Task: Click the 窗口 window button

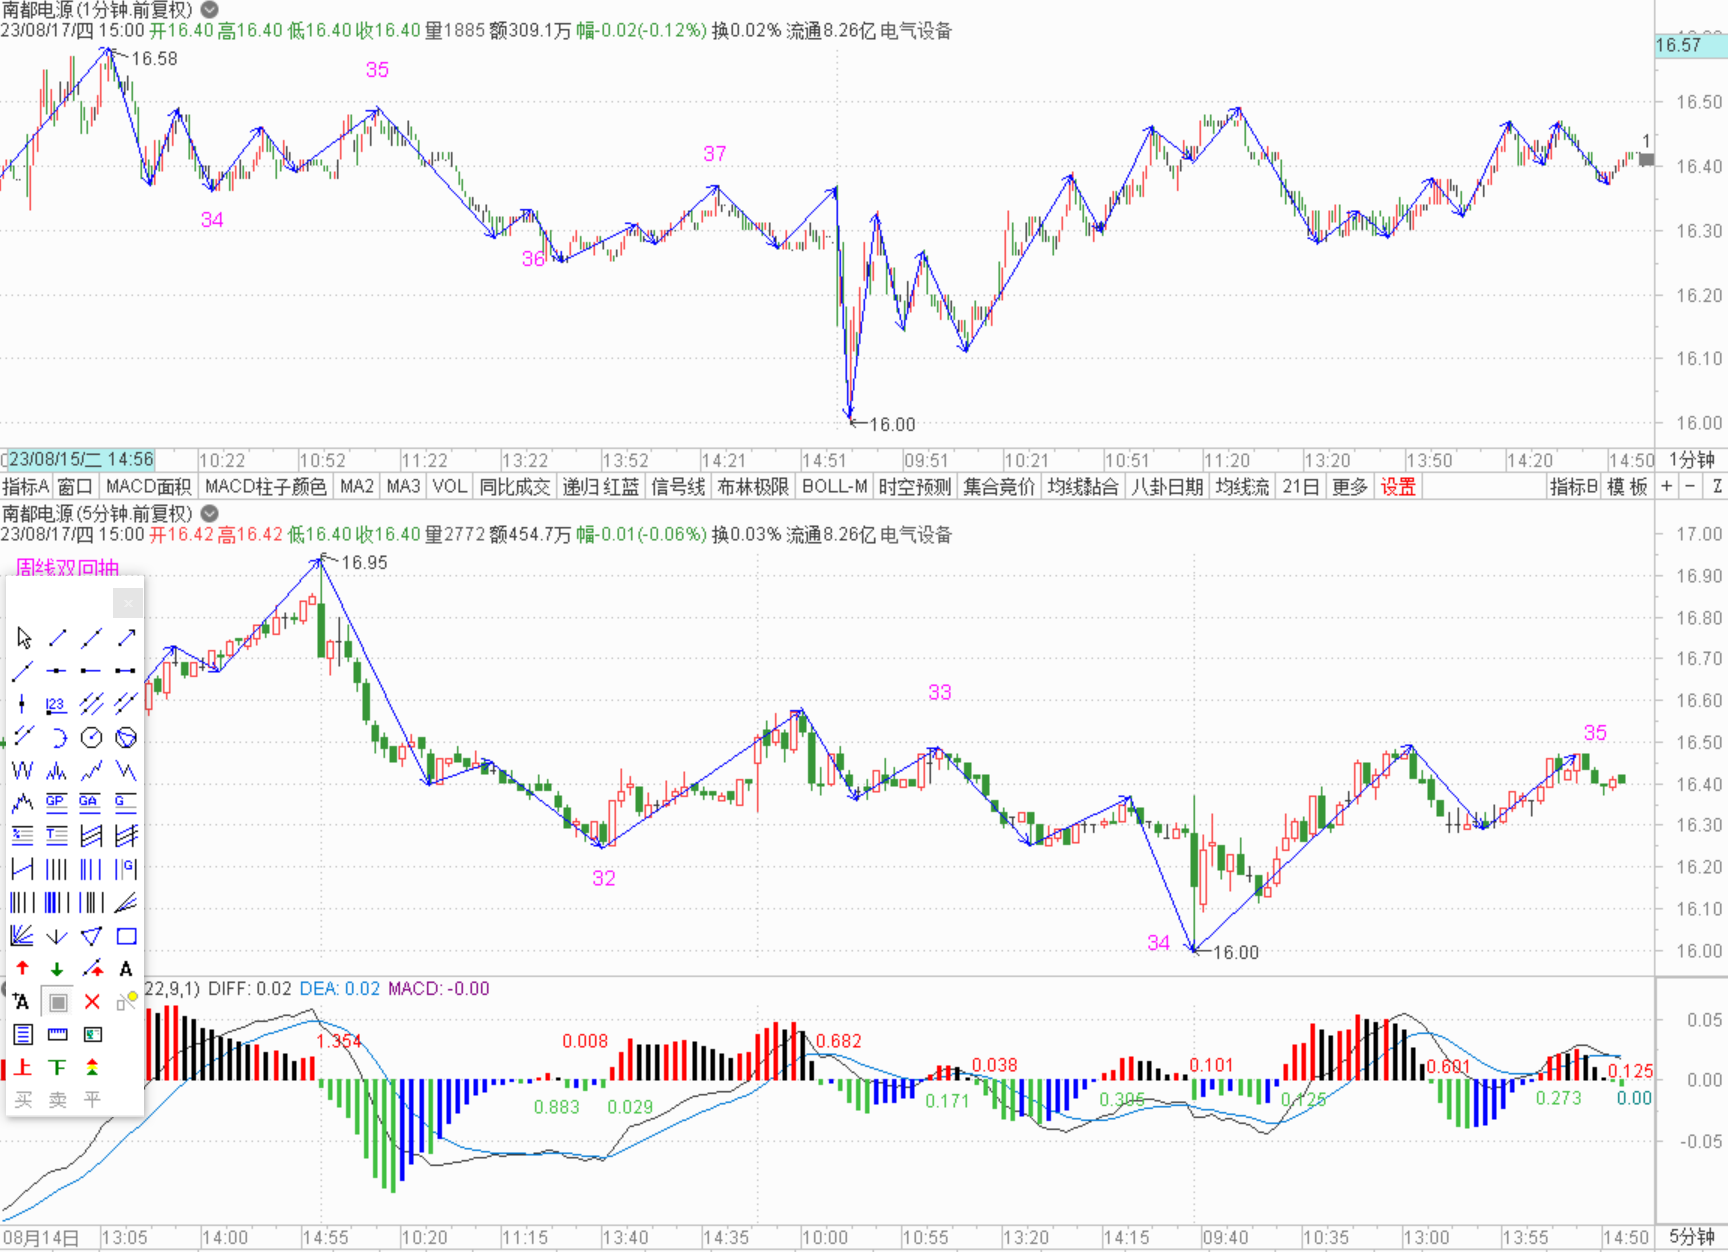Action: coord(75,487)
